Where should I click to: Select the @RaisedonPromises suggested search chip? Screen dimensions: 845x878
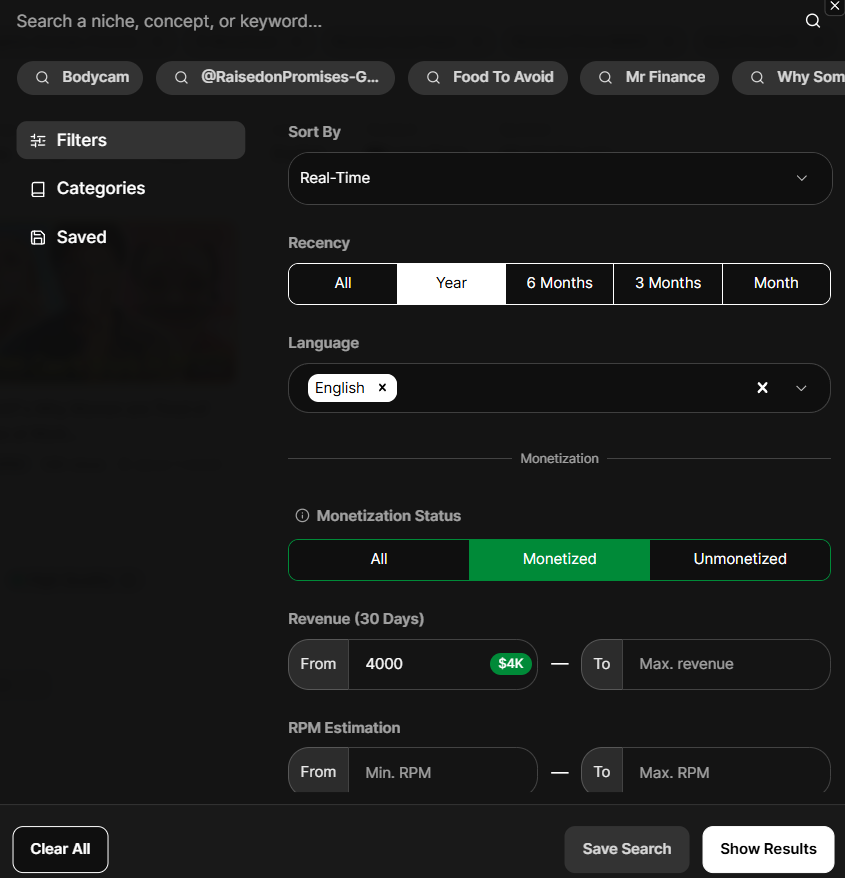(276, 77)
